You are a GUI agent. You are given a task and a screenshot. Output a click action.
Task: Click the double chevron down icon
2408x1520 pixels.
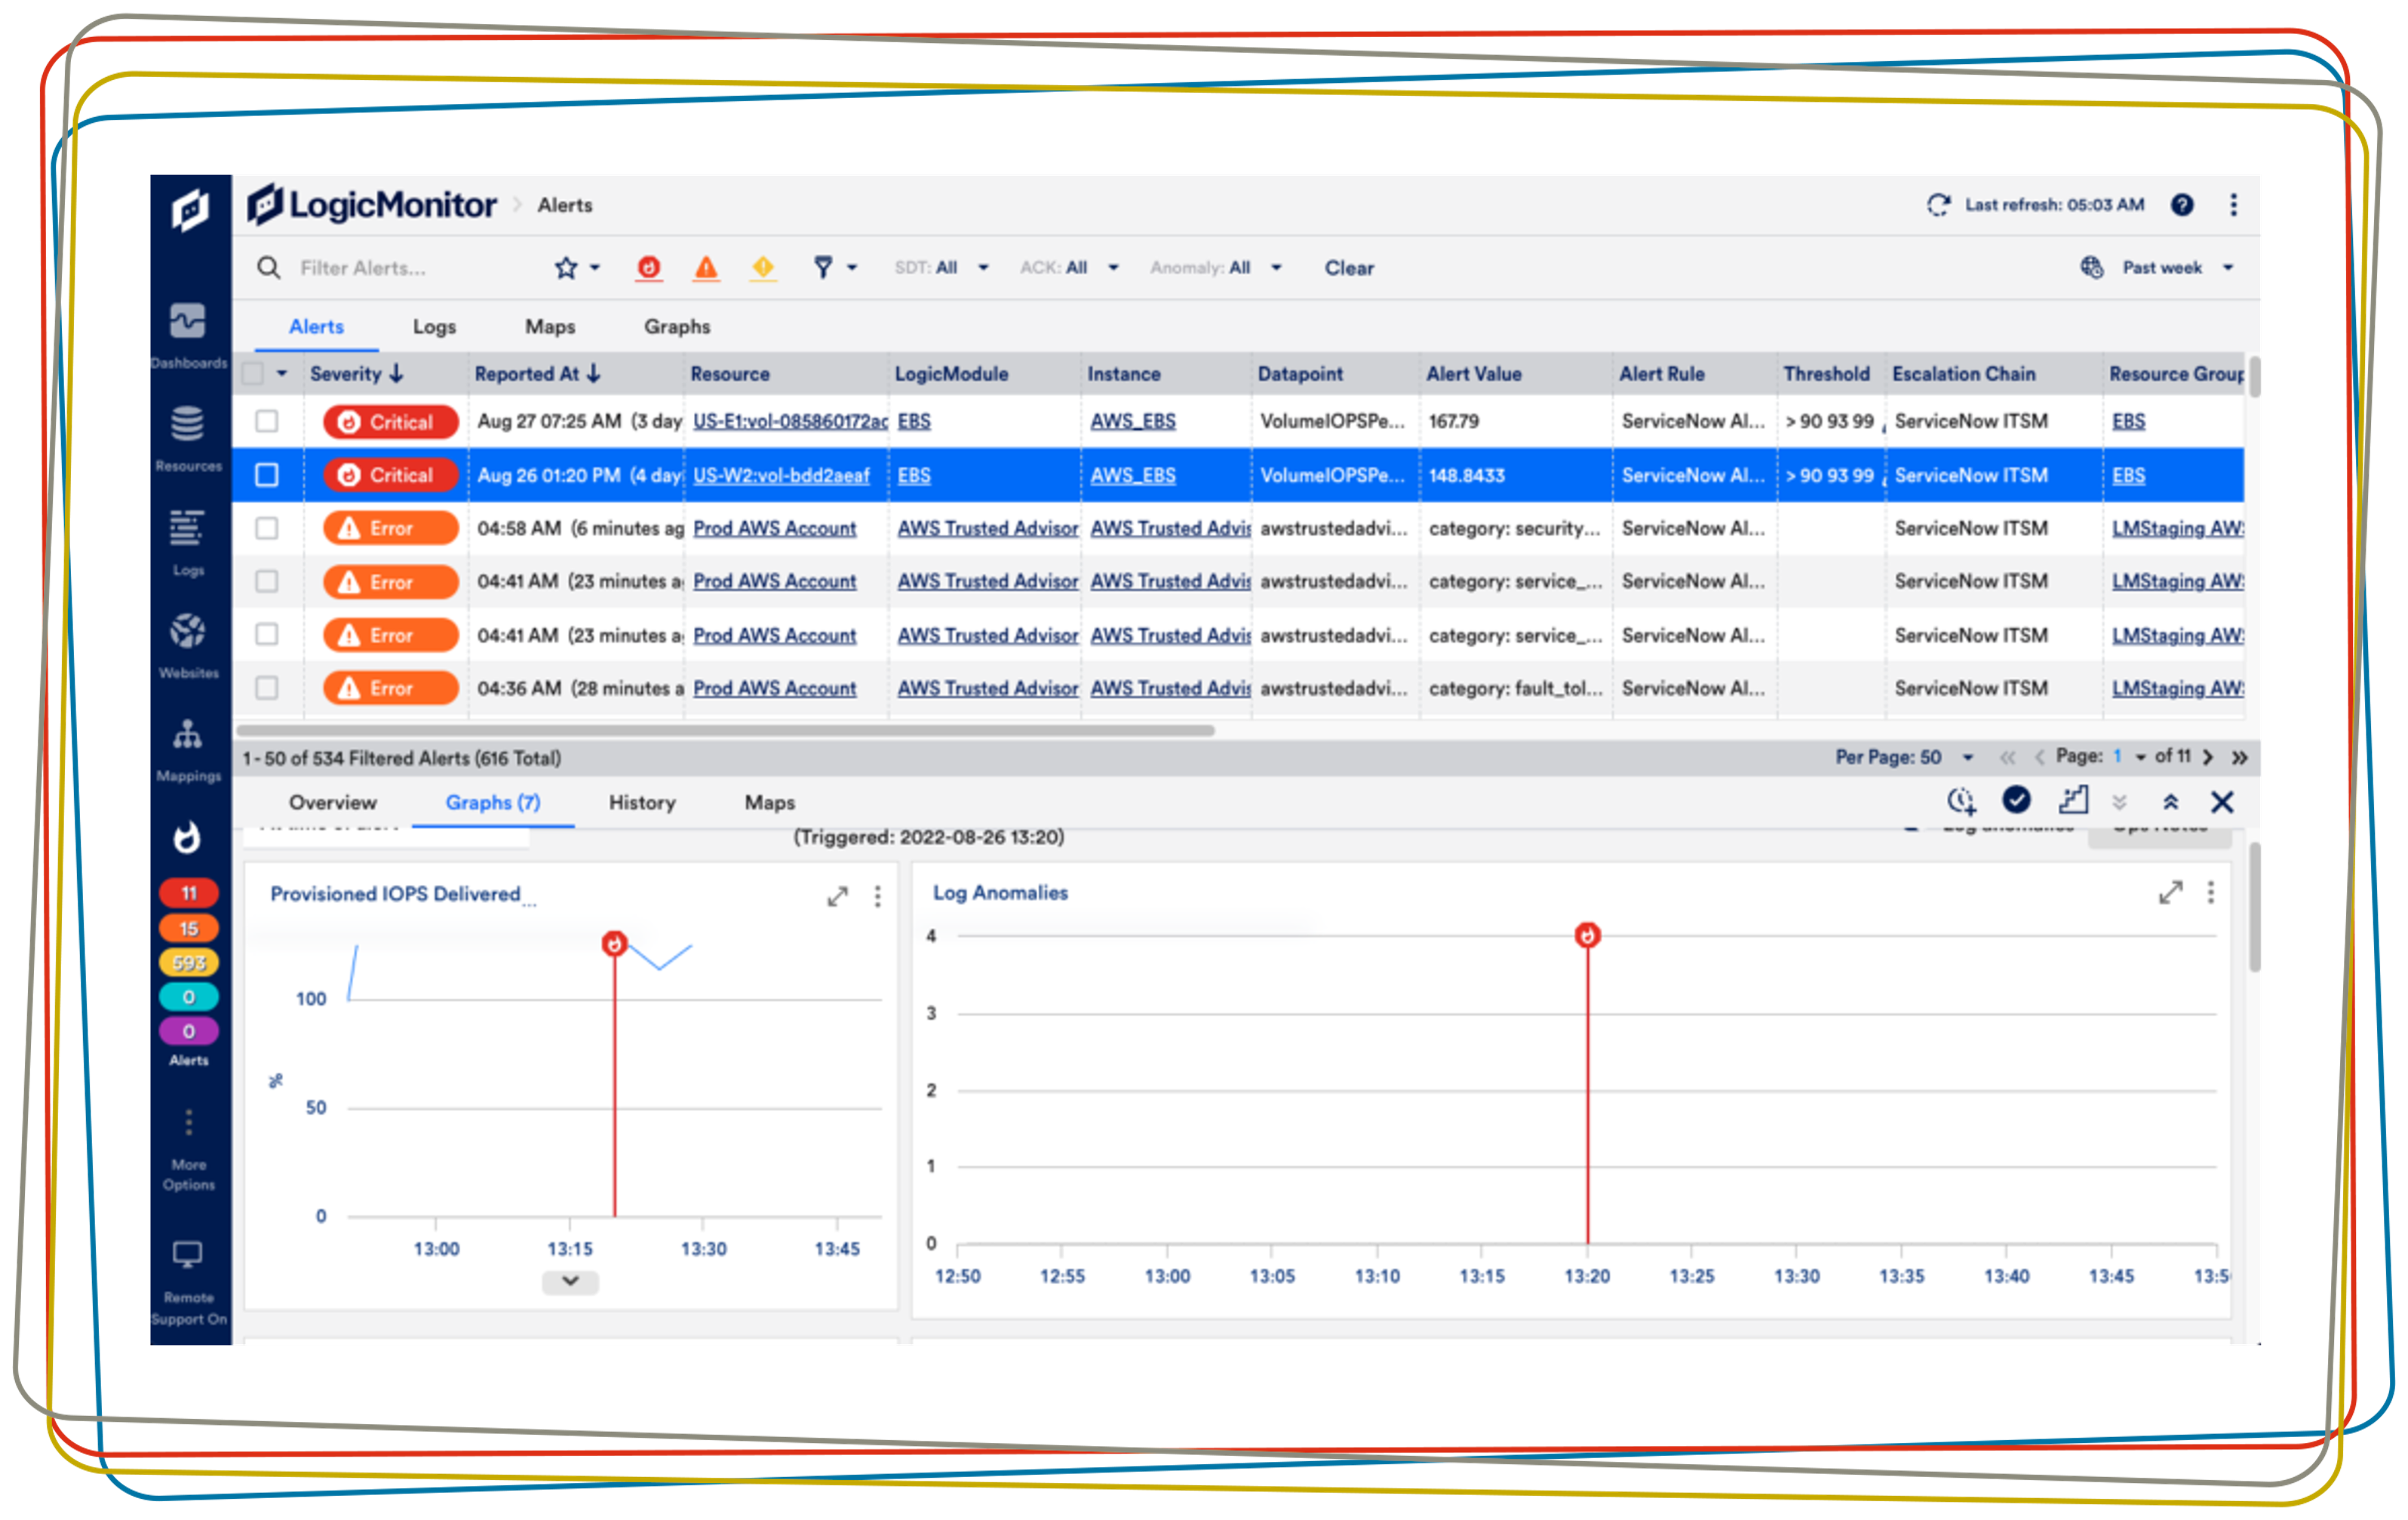coord(2120,802)
